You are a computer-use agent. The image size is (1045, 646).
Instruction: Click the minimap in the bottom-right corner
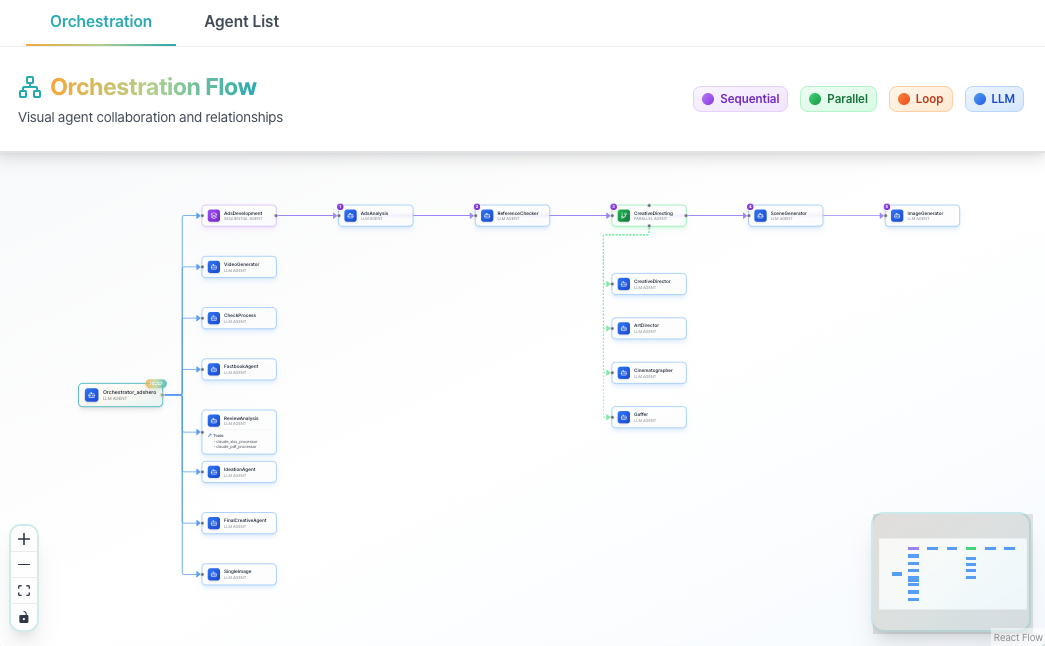click(x=950, y=572)
